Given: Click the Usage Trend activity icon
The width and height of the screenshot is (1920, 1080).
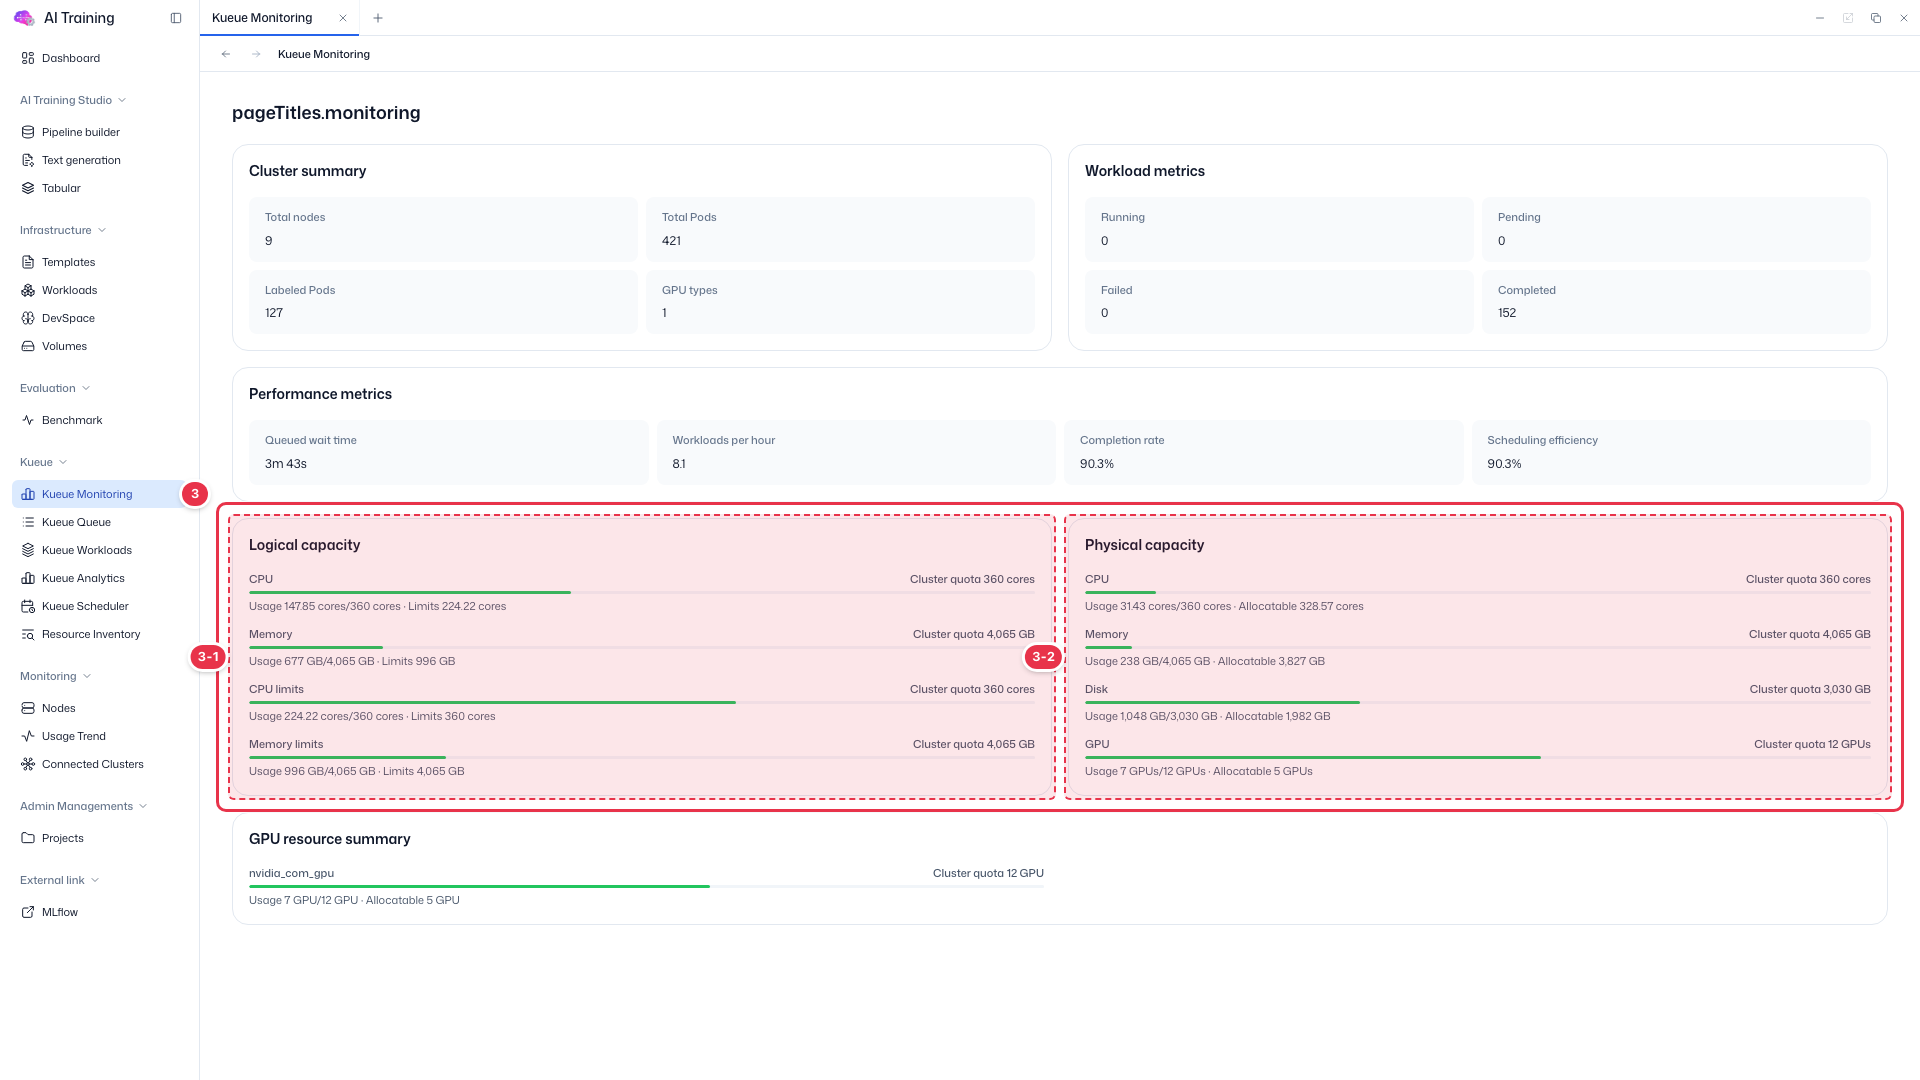Looking at the screenshot, I should tap(28, 736).
